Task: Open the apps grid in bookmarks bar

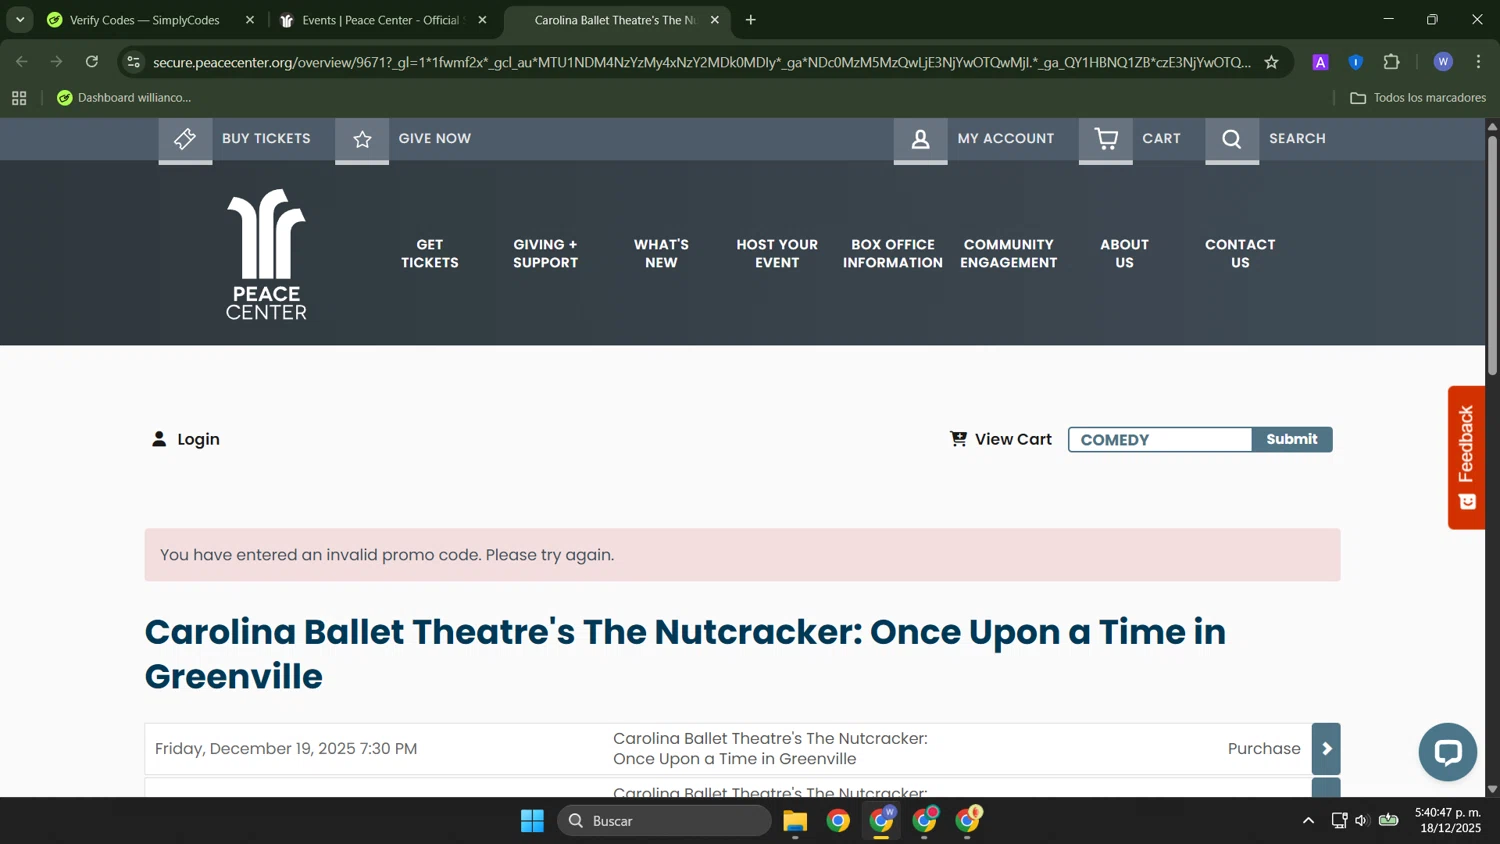Action: (x=19, y=98)
